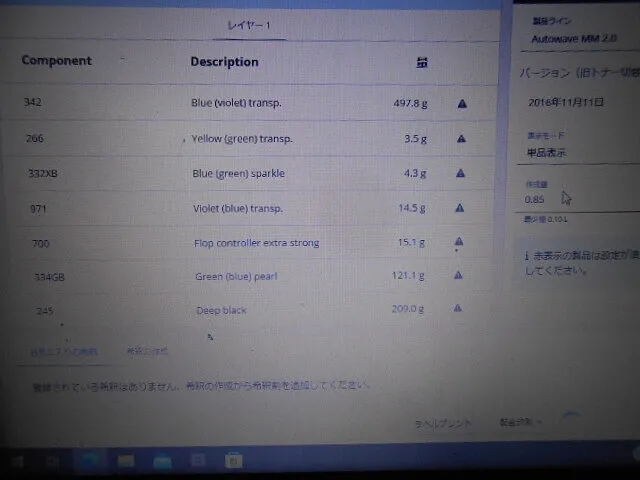Click the warning icon for Blue (violet) transp.

point(461,103)
